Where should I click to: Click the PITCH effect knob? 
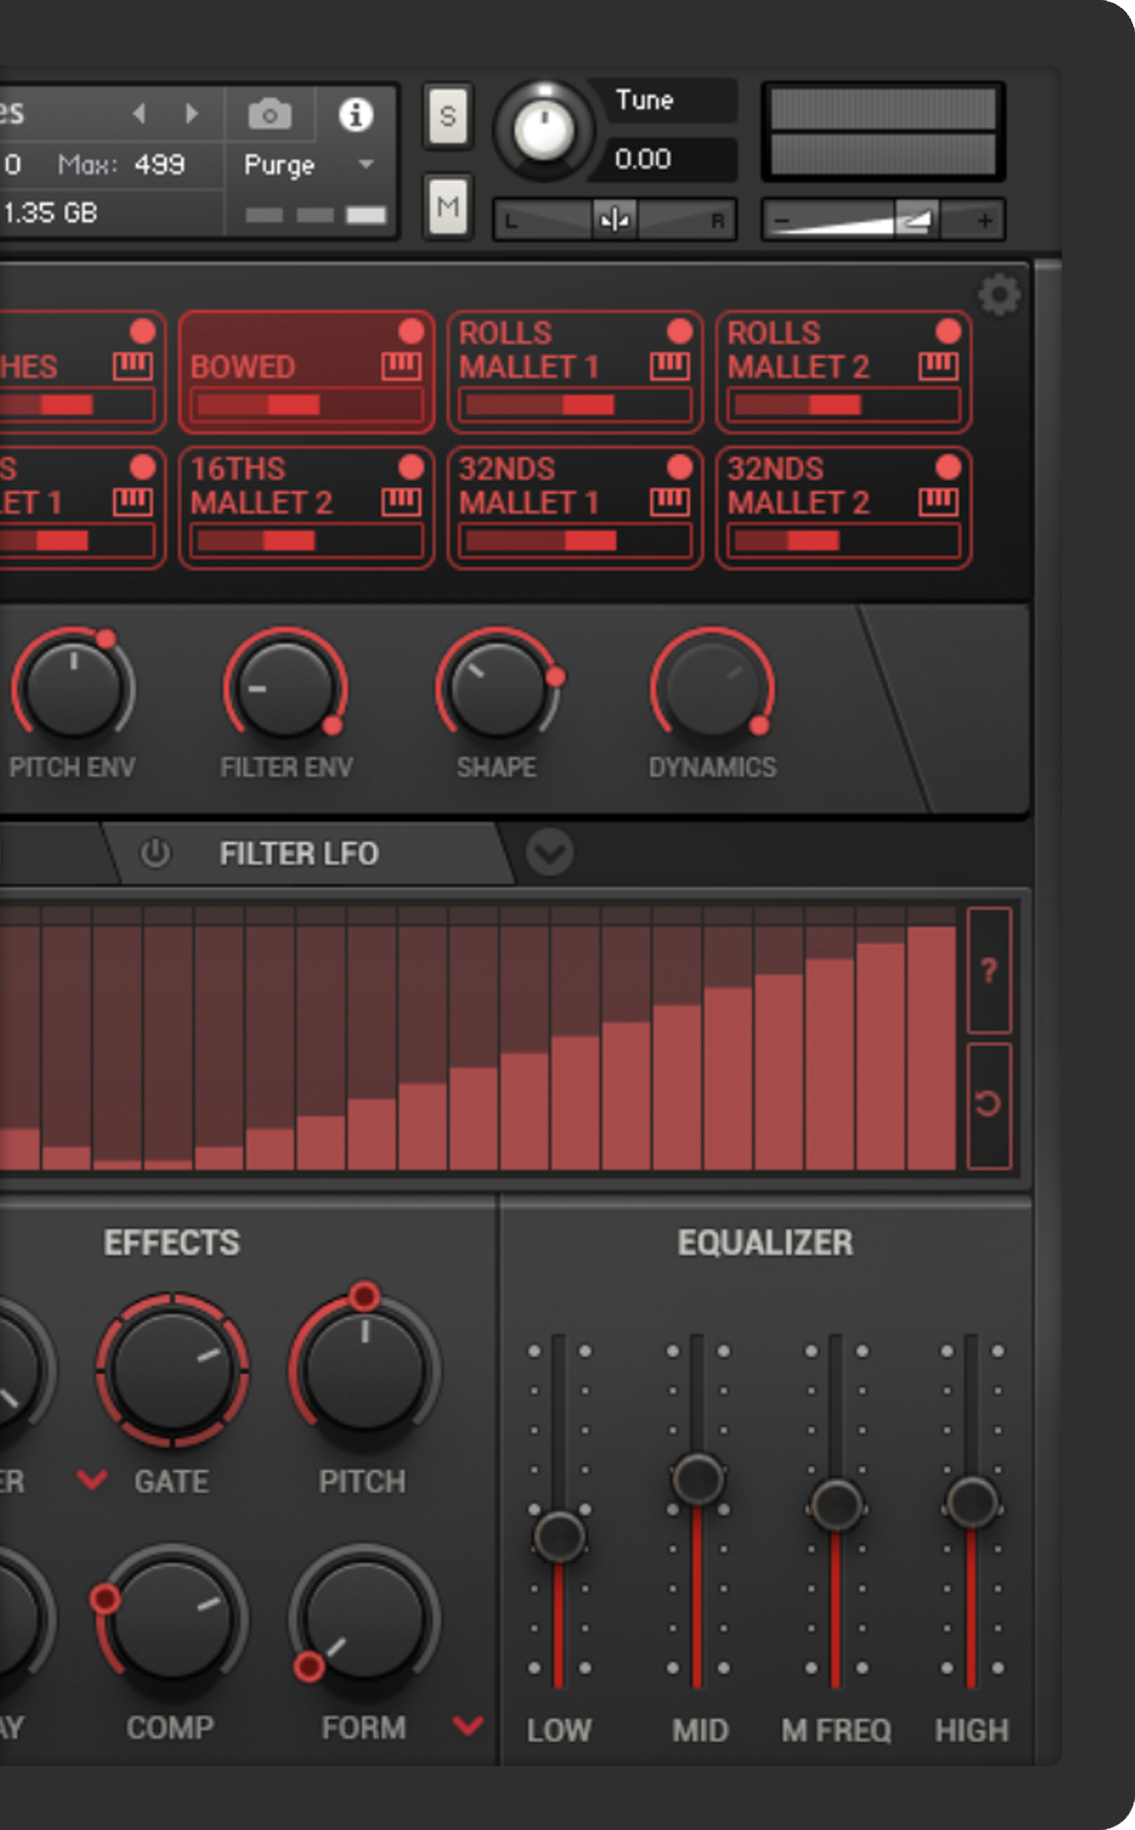tap(364, 1370)
